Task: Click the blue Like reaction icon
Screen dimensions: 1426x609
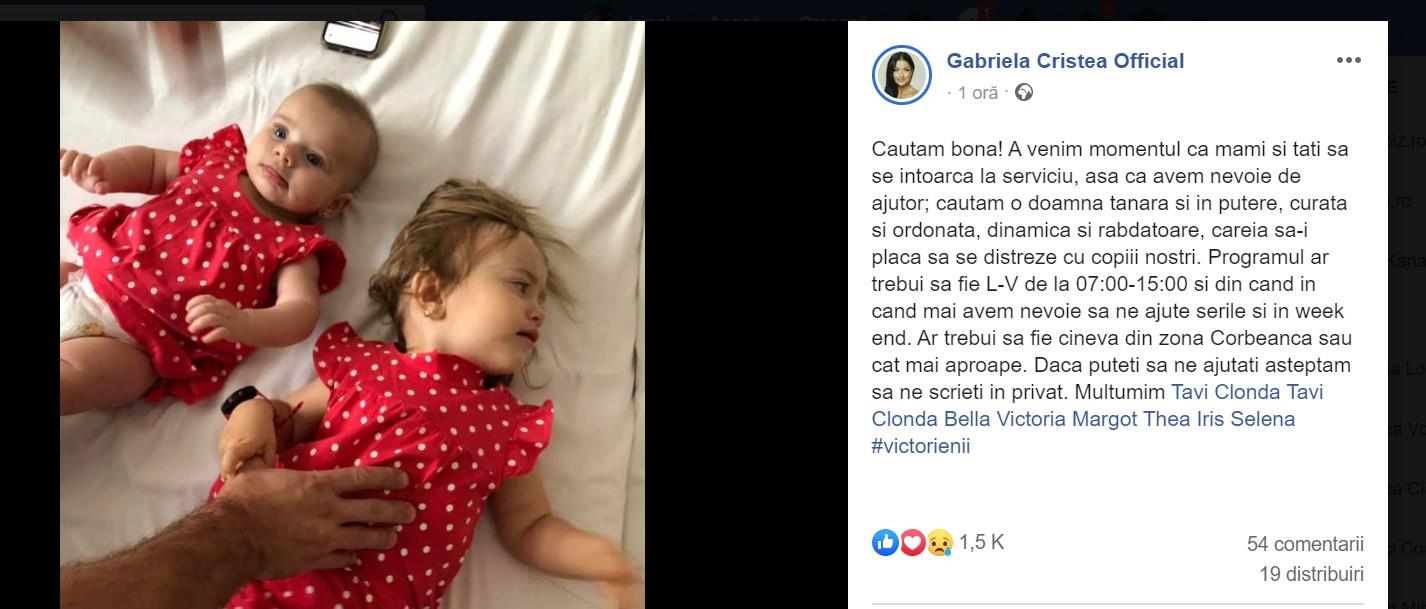Action: 885,542
